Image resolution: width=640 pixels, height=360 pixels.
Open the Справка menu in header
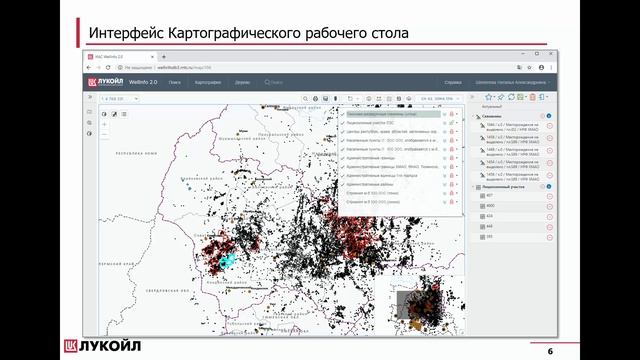click(453, 82)
